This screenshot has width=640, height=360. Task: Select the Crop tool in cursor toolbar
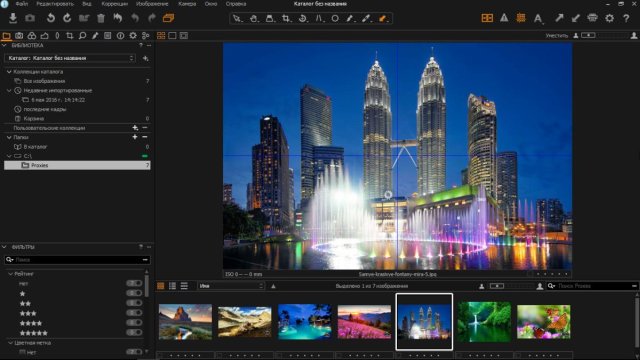click(x=286, y=18)
